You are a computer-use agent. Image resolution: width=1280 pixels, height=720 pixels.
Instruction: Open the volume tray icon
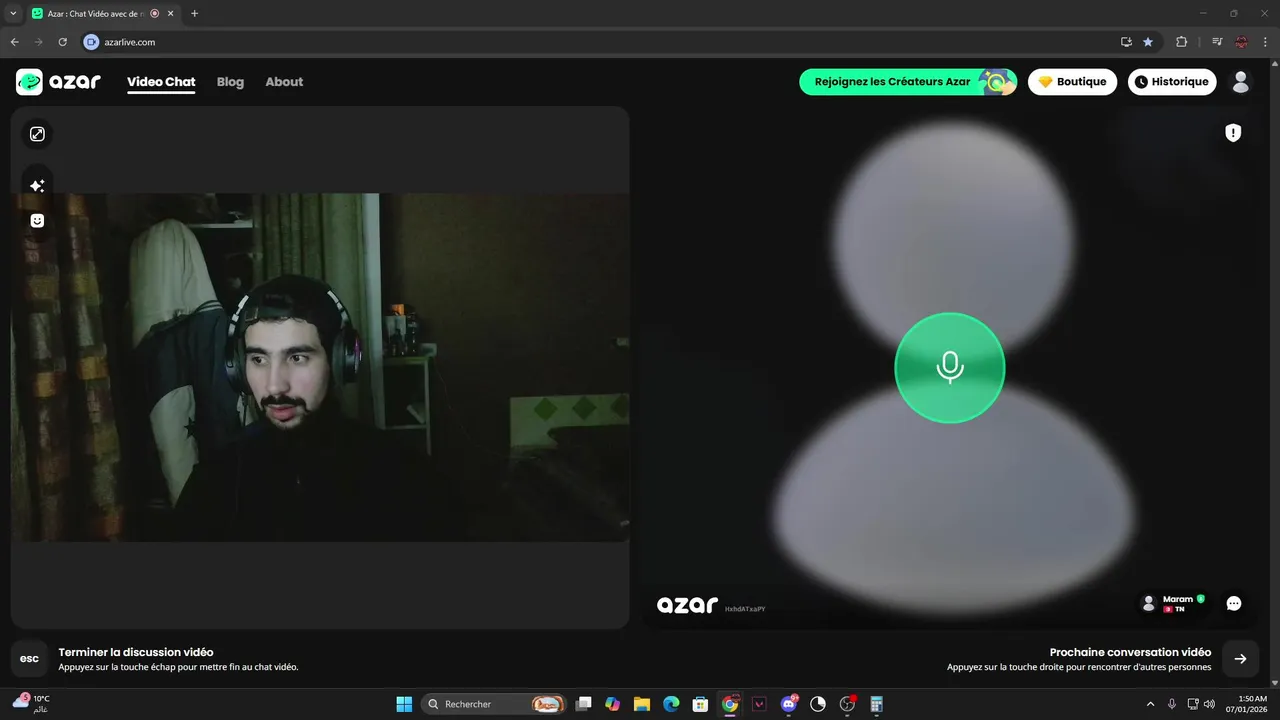click(1210, 704)
